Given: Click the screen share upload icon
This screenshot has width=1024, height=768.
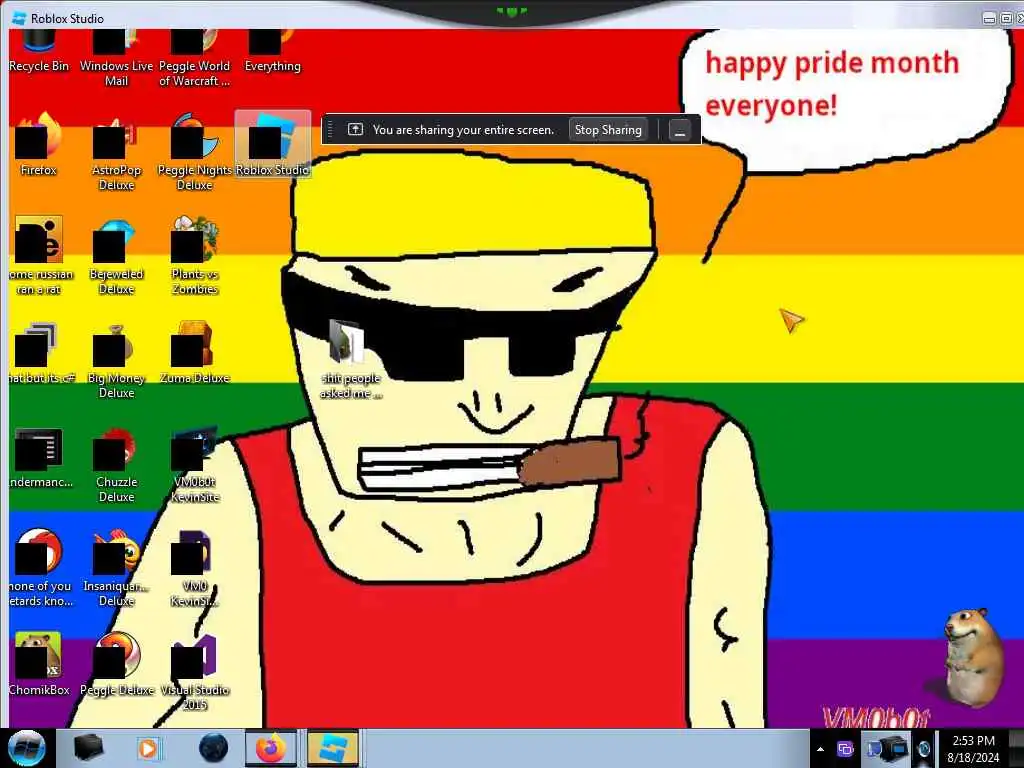Looking at the screenshot, I should [355, 129].
